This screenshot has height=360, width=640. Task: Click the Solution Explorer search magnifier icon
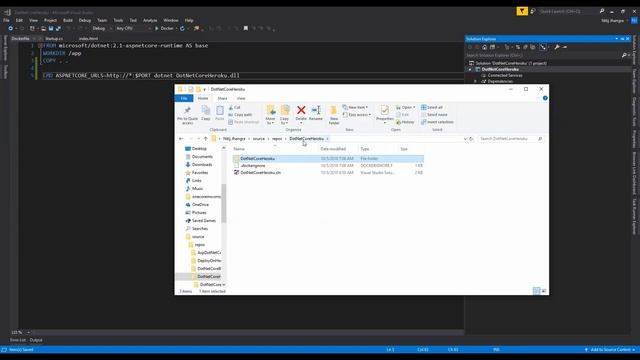click(624, 55)
